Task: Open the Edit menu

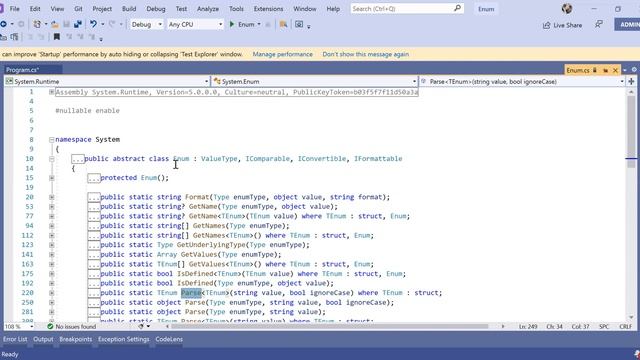Action: (35, 9)
